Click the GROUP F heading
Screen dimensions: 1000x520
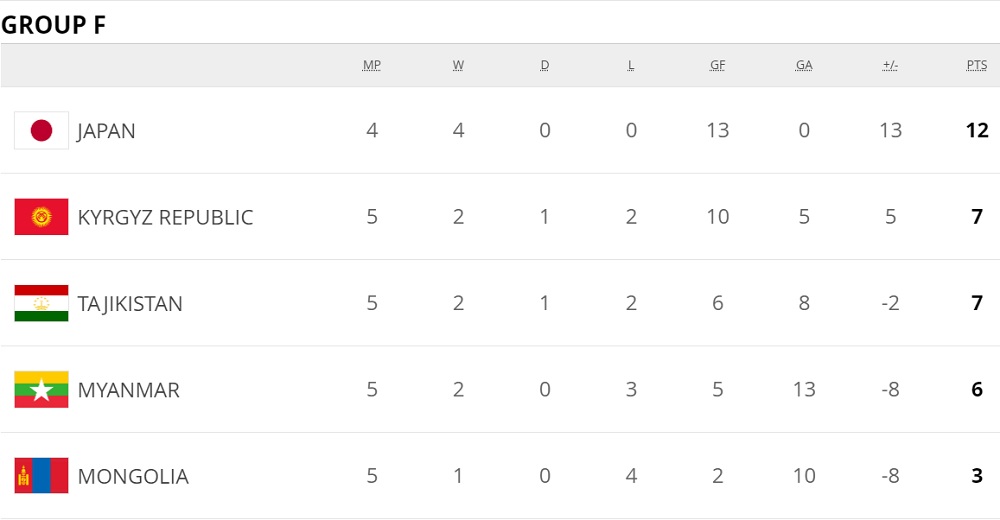coord(53,25)
